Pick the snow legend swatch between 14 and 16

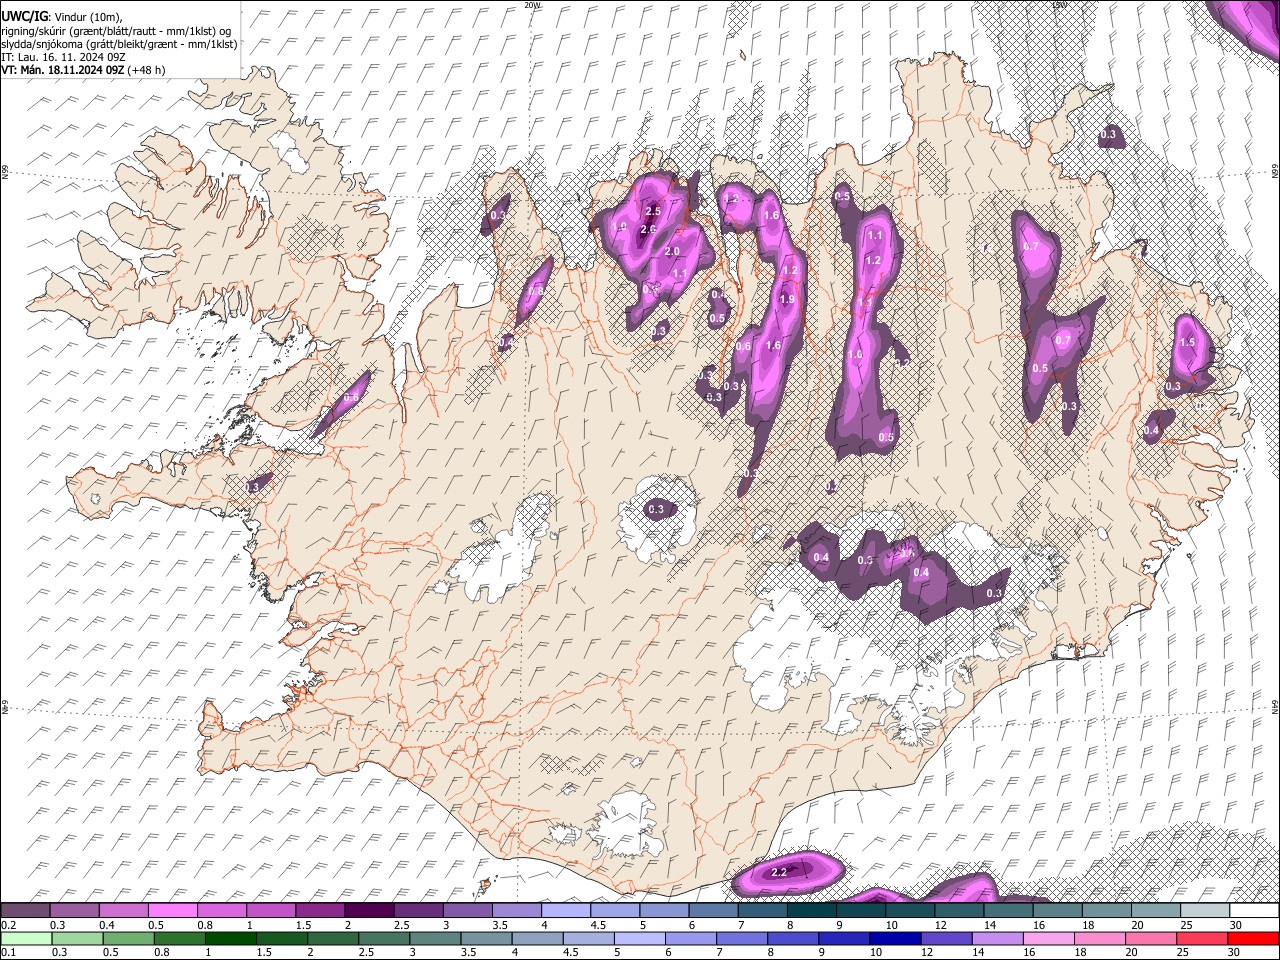[x=1009, y=911]
